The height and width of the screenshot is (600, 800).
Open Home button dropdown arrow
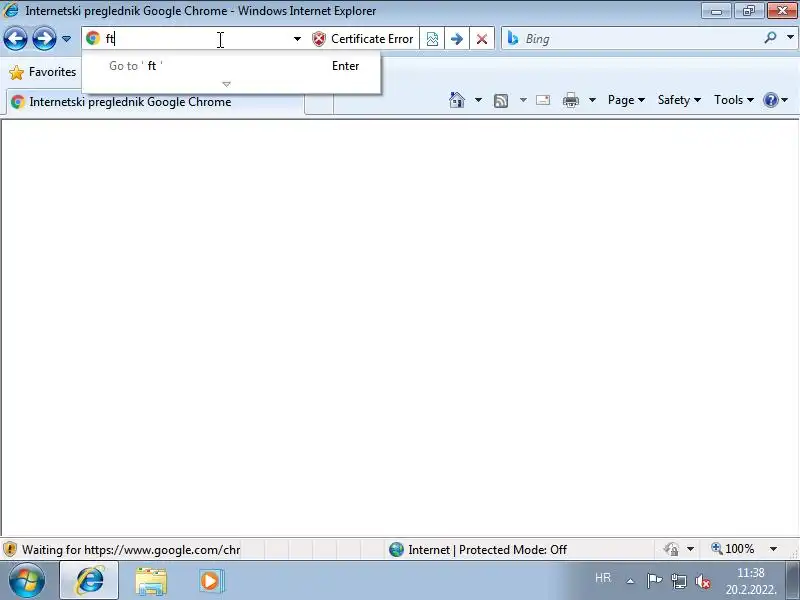point(478,100)
